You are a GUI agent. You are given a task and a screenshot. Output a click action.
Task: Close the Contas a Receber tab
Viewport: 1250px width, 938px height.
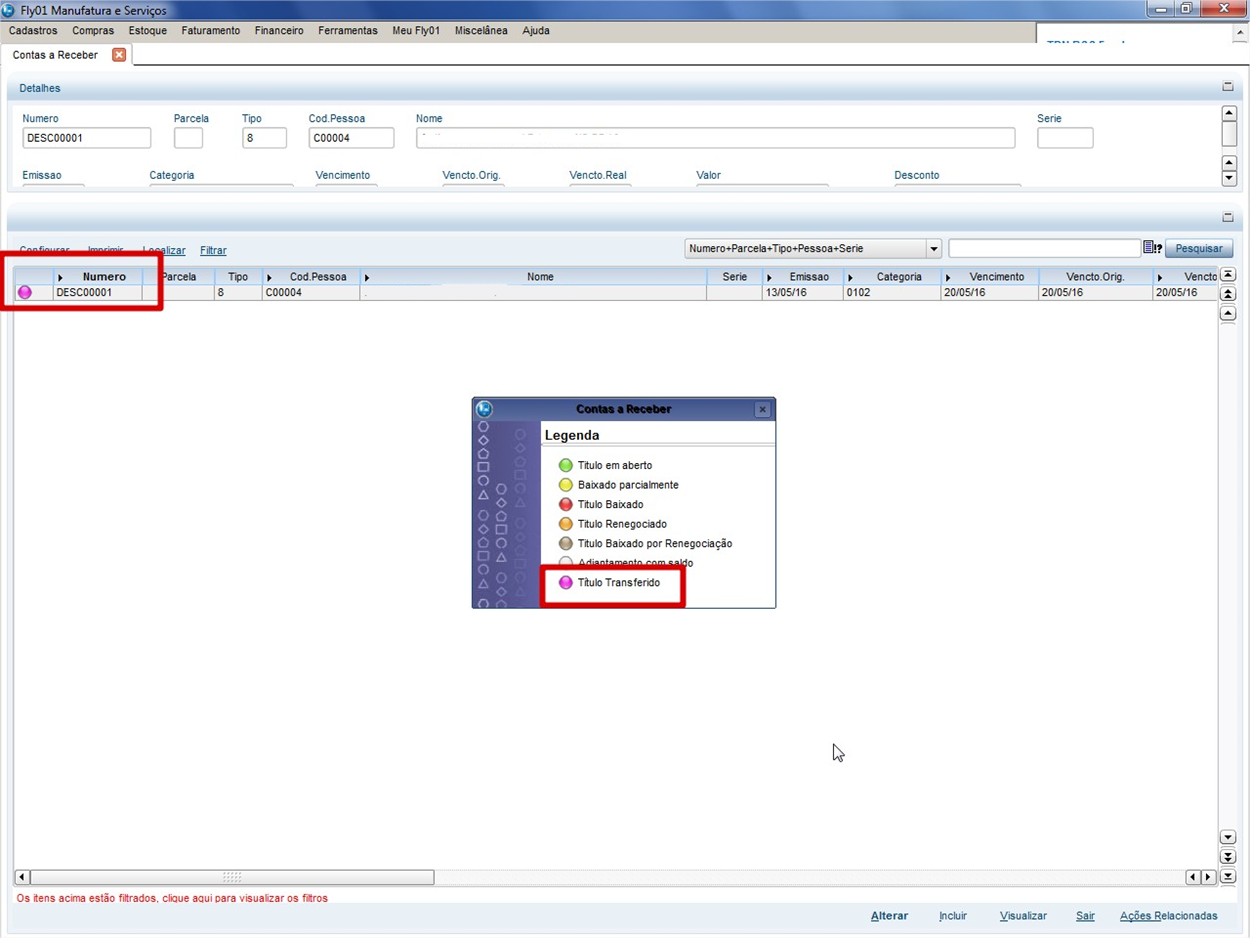[118, 55]
